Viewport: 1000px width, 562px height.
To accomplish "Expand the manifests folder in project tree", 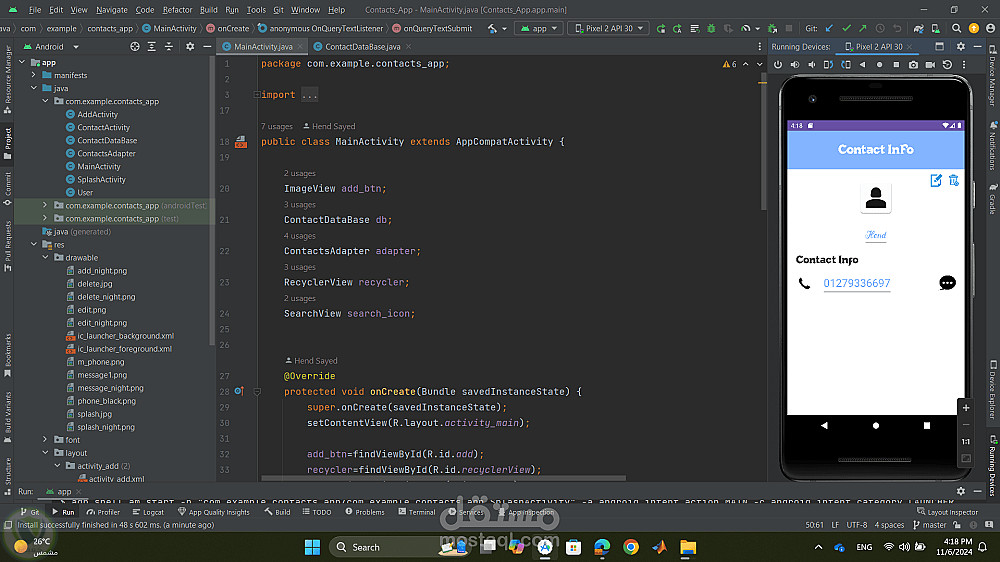I will 33,75.
